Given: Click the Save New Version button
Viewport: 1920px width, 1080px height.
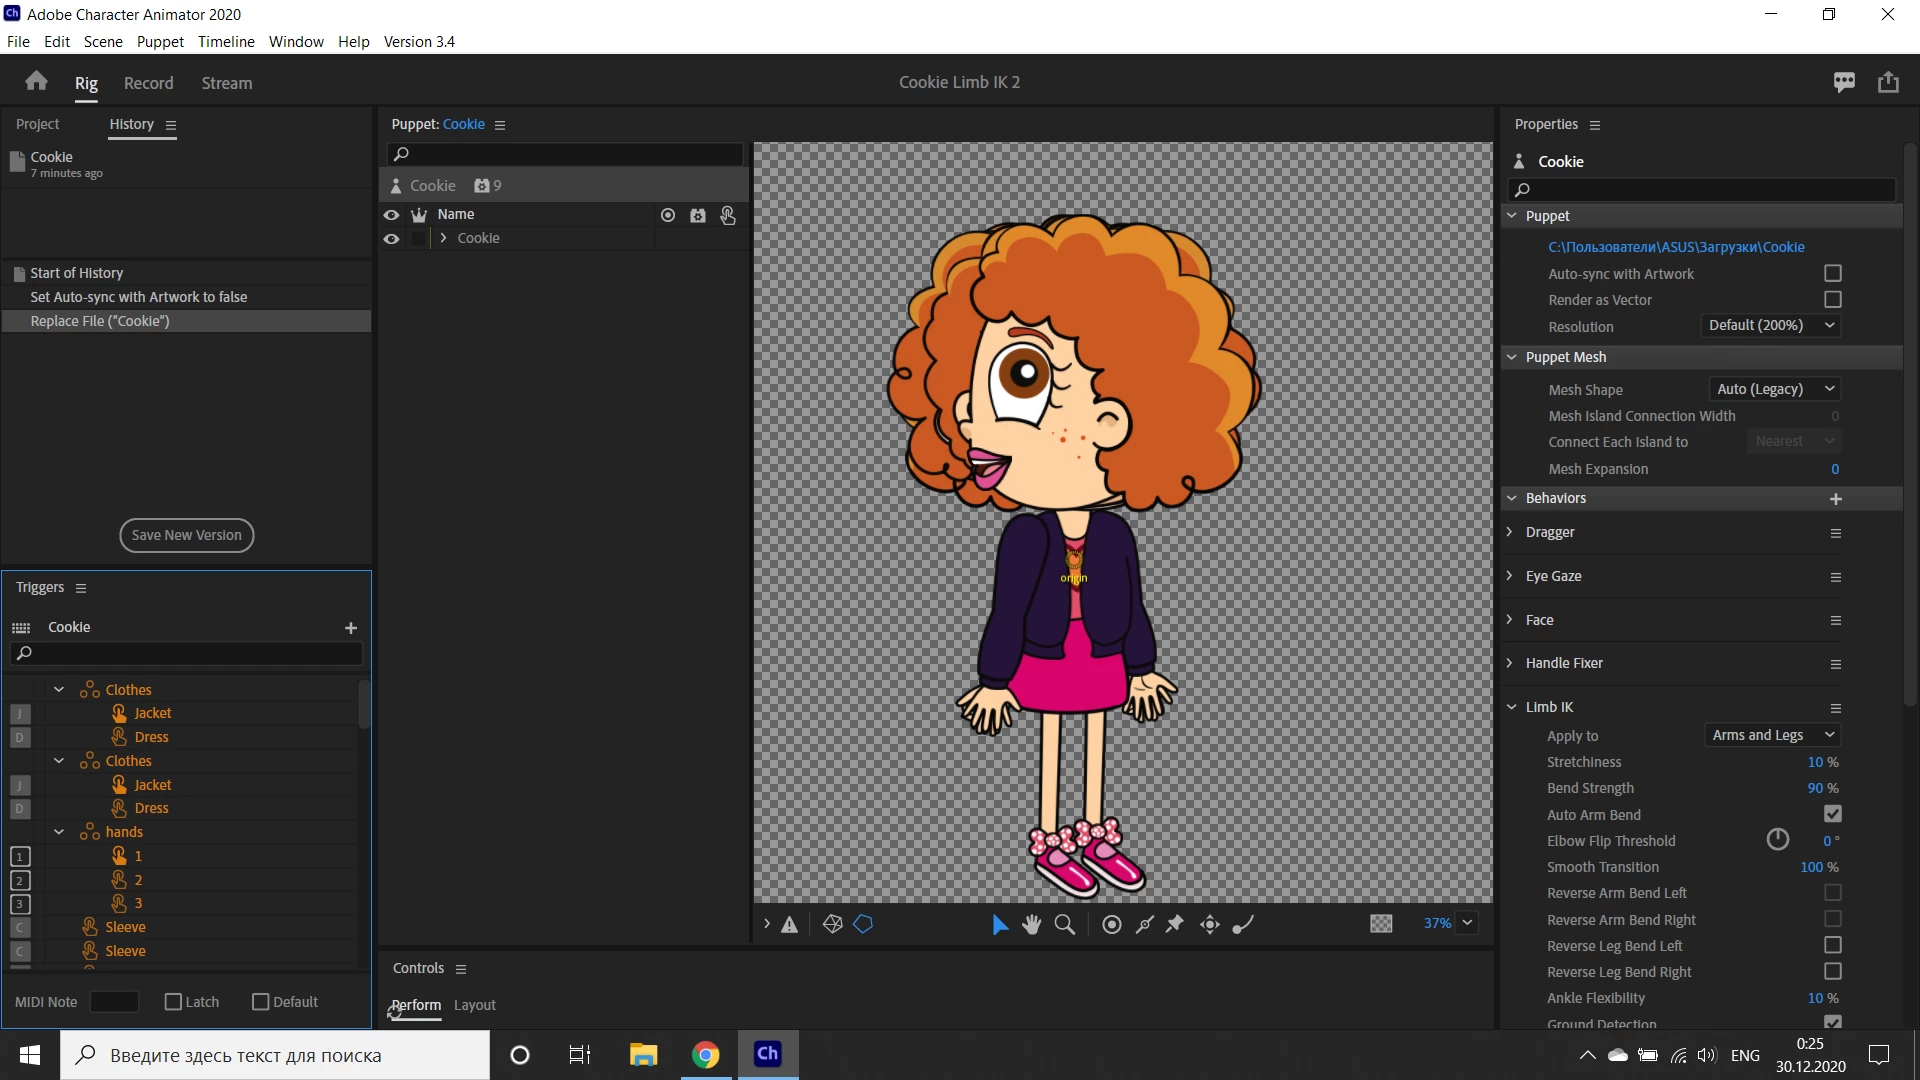Looking at the screenshot, I should point(186,535).
